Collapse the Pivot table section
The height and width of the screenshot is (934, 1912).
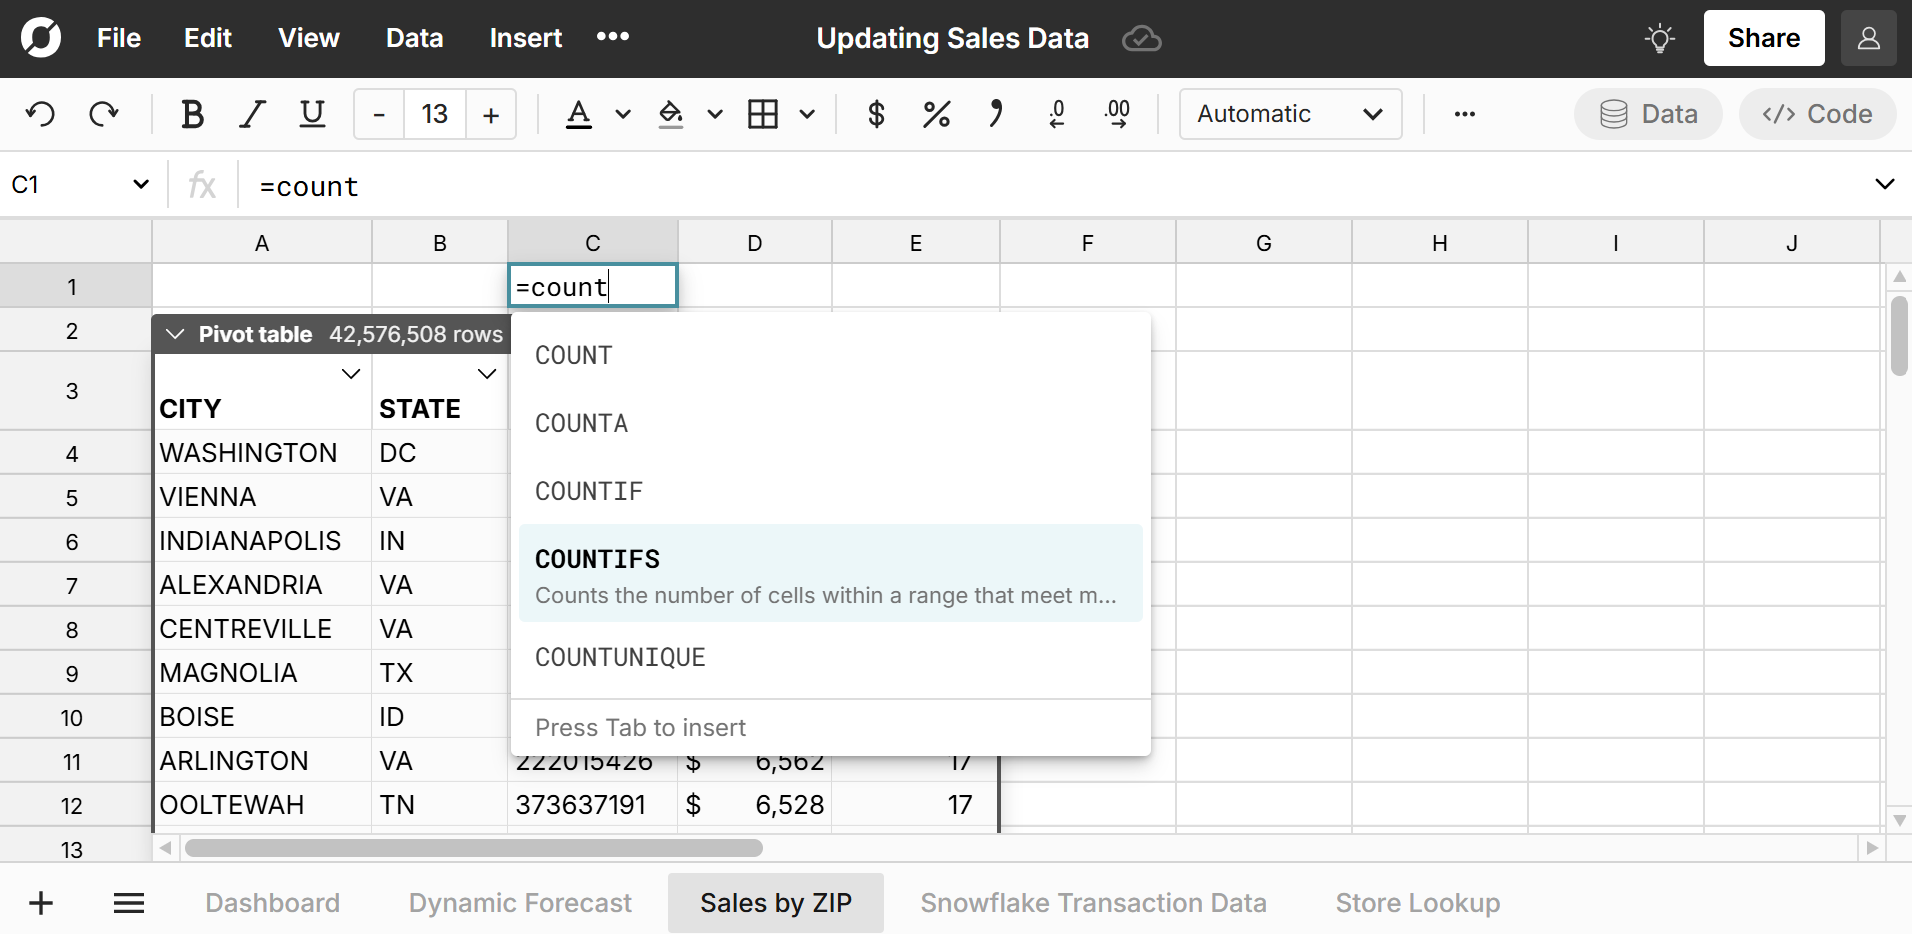(174, 334)
